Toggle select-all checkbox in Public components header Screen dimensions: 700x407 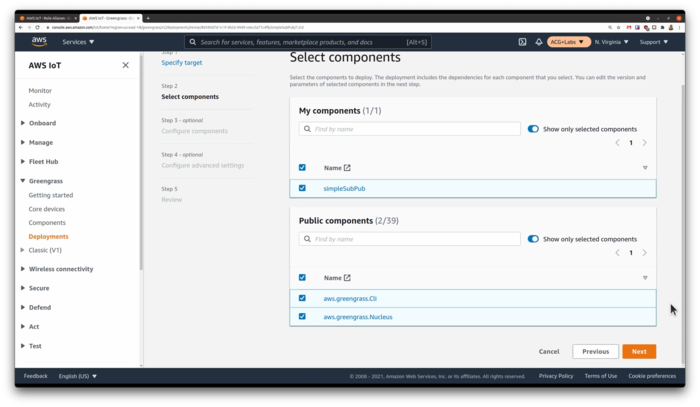[x=302, y=277]
